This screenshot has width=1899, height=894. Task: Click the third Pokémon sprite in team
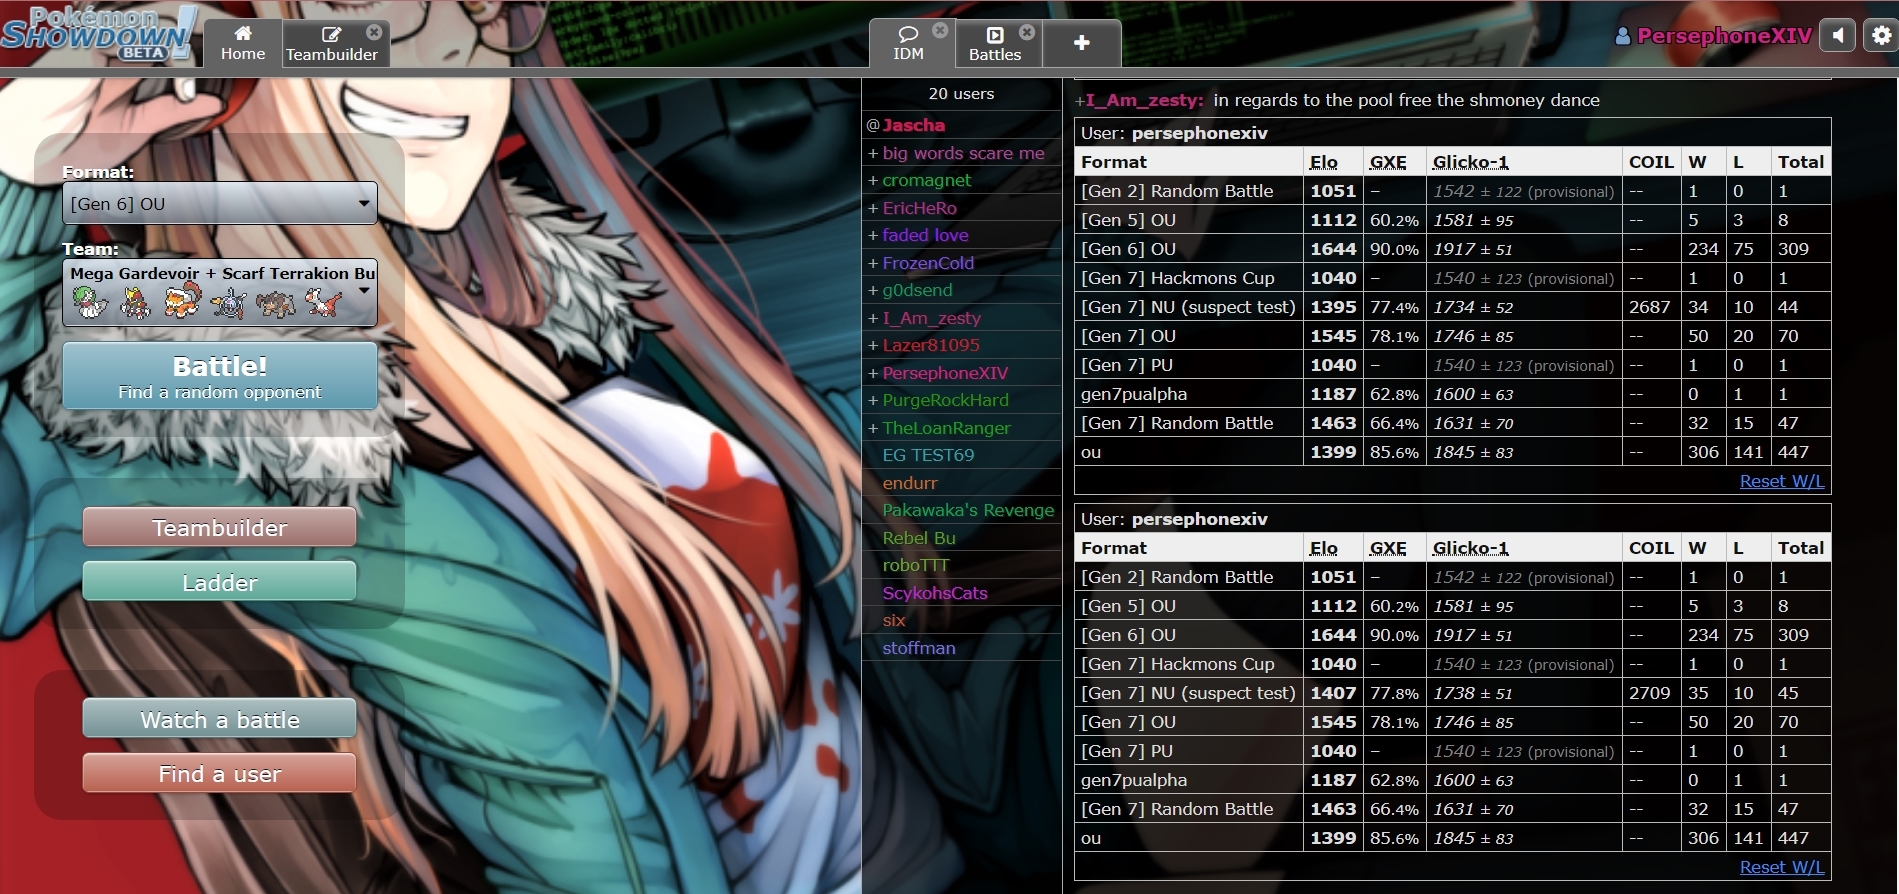pos(182,302)
